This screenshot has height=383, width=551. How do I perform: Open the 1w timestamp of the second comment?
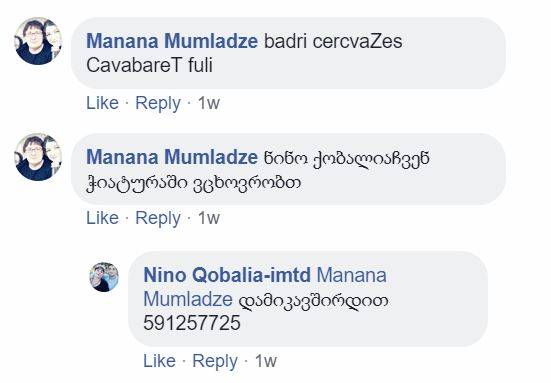(x=209, y=218)
